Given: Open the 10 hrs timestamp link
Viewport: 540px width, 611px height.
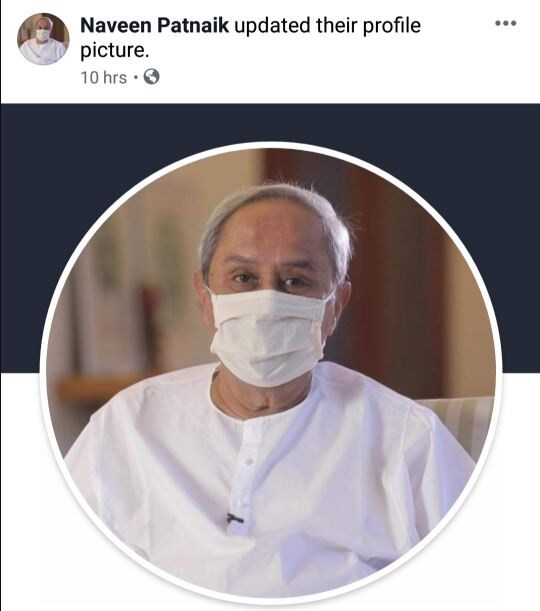Looking at the screenshot, I should 104,77.
